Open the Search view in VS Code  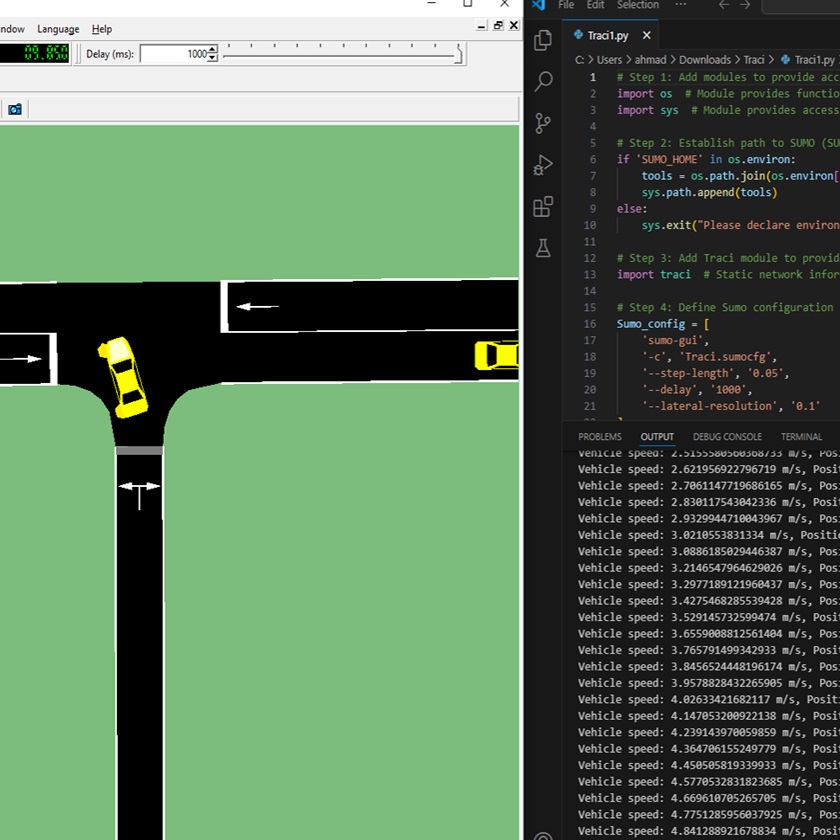coord(543,81)
